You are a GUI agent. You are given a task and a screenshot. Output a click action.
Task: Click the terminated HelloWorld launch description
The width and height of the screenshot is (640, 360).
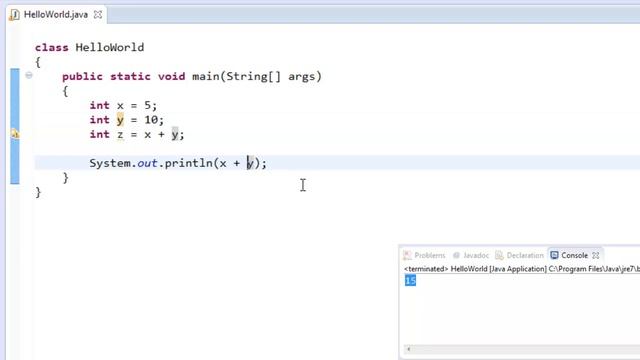pyautogui.click(x=522, y=269)
